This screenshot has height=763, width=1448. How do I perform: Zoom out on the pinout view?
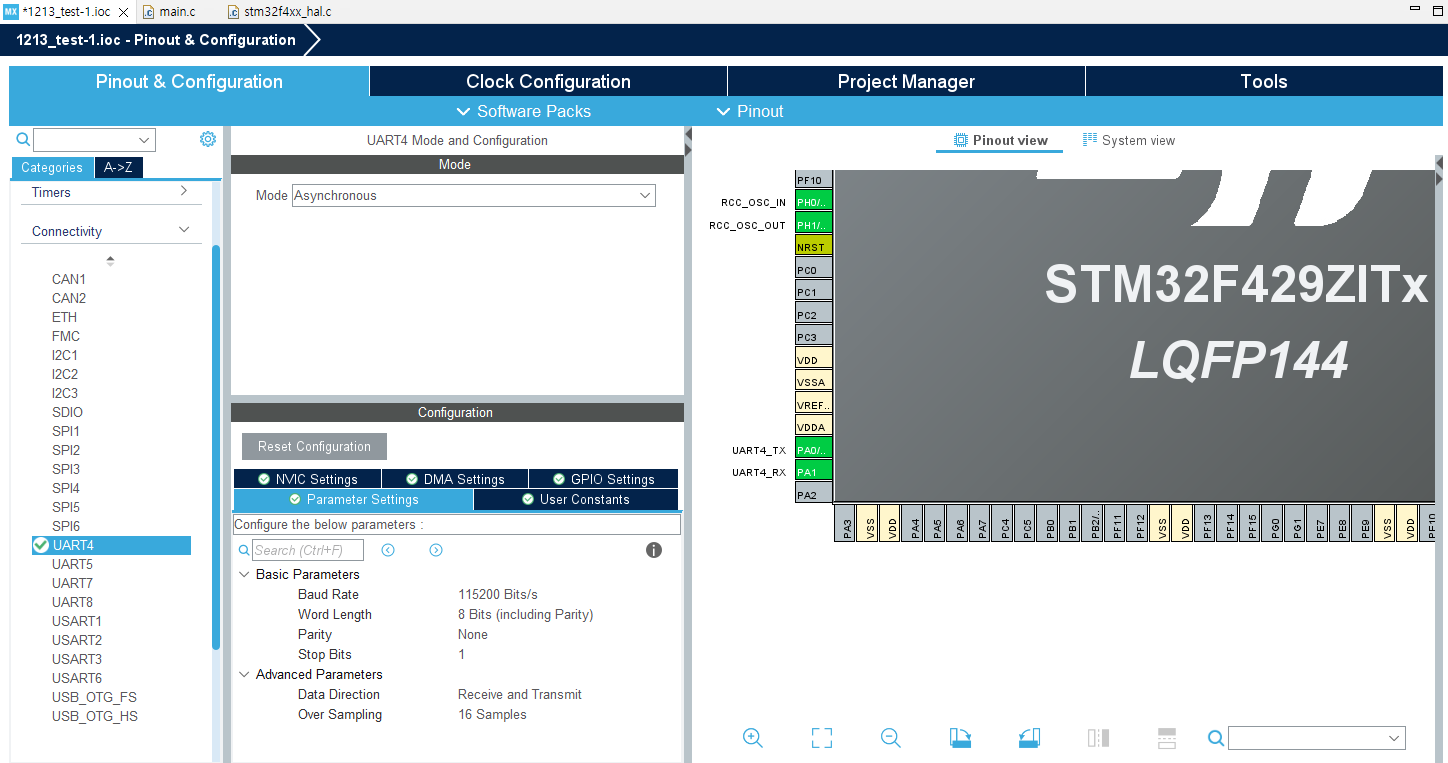pos(890,738)
